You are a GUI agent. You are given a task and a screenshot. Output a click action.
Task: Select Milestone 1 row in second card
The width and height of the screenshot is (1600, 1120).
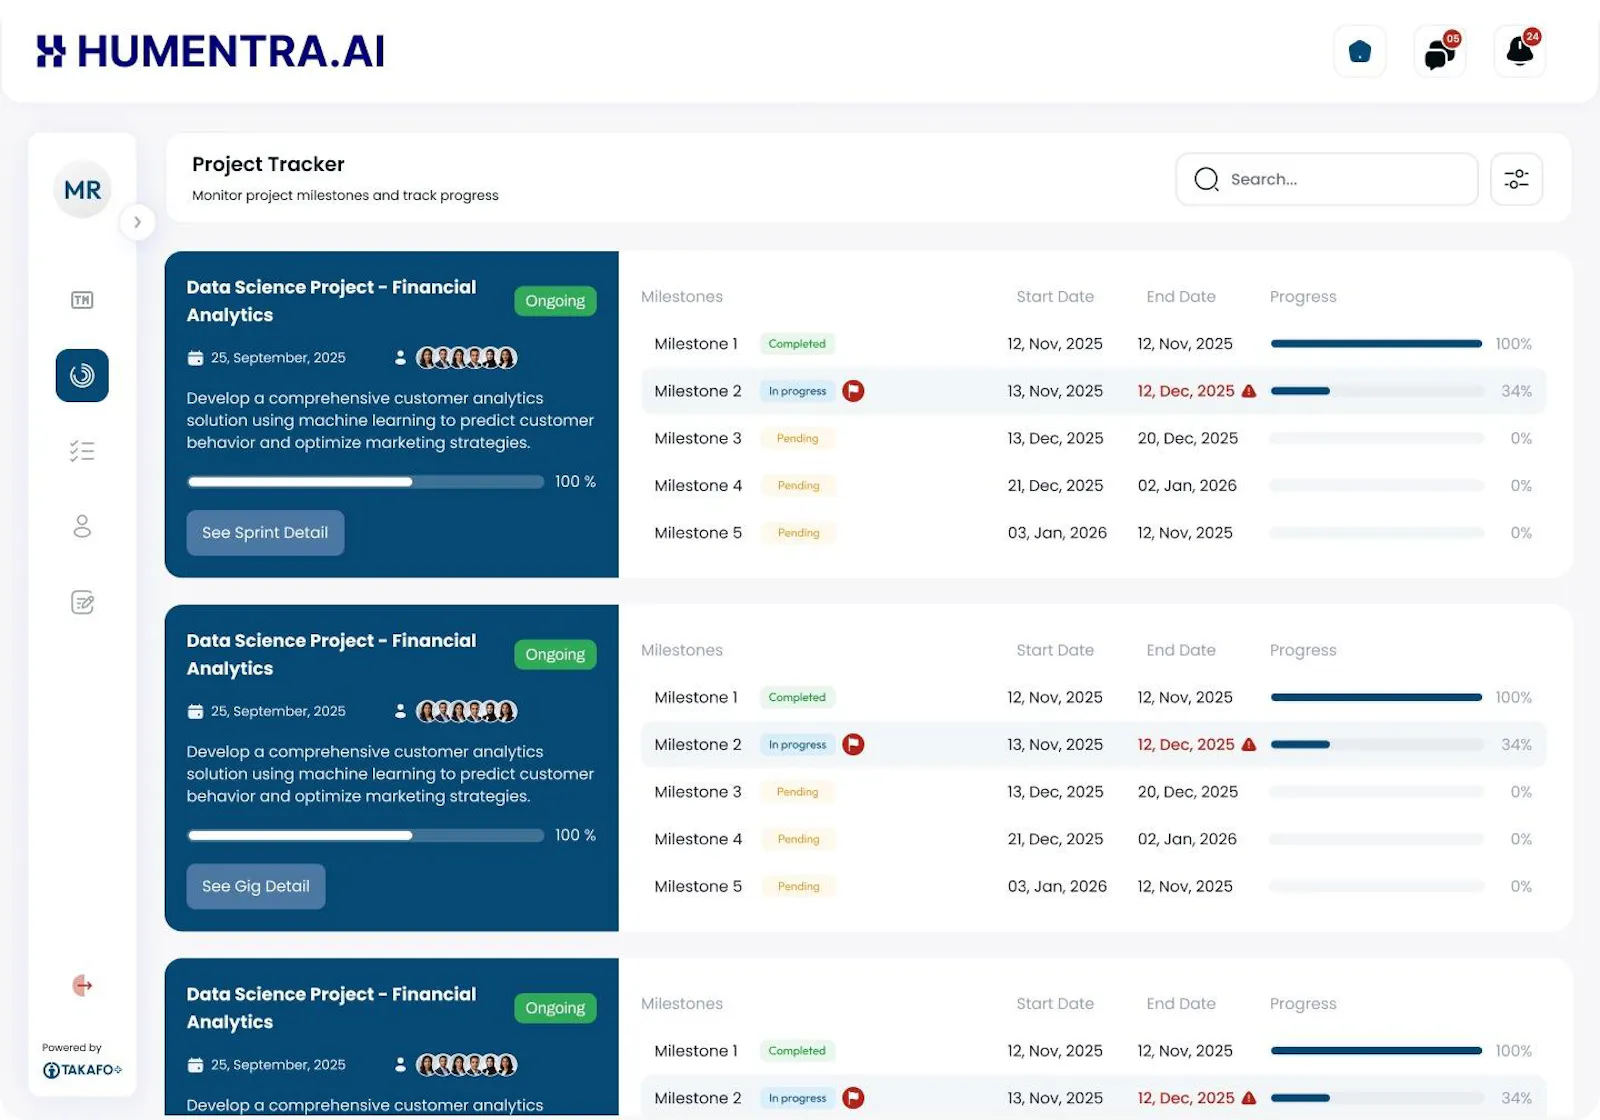tap(1094, 697)
